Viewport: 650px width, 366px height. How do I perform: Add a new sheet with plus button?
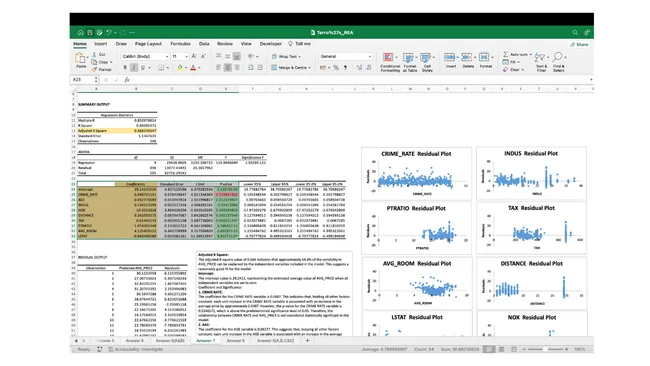point(307,341)
